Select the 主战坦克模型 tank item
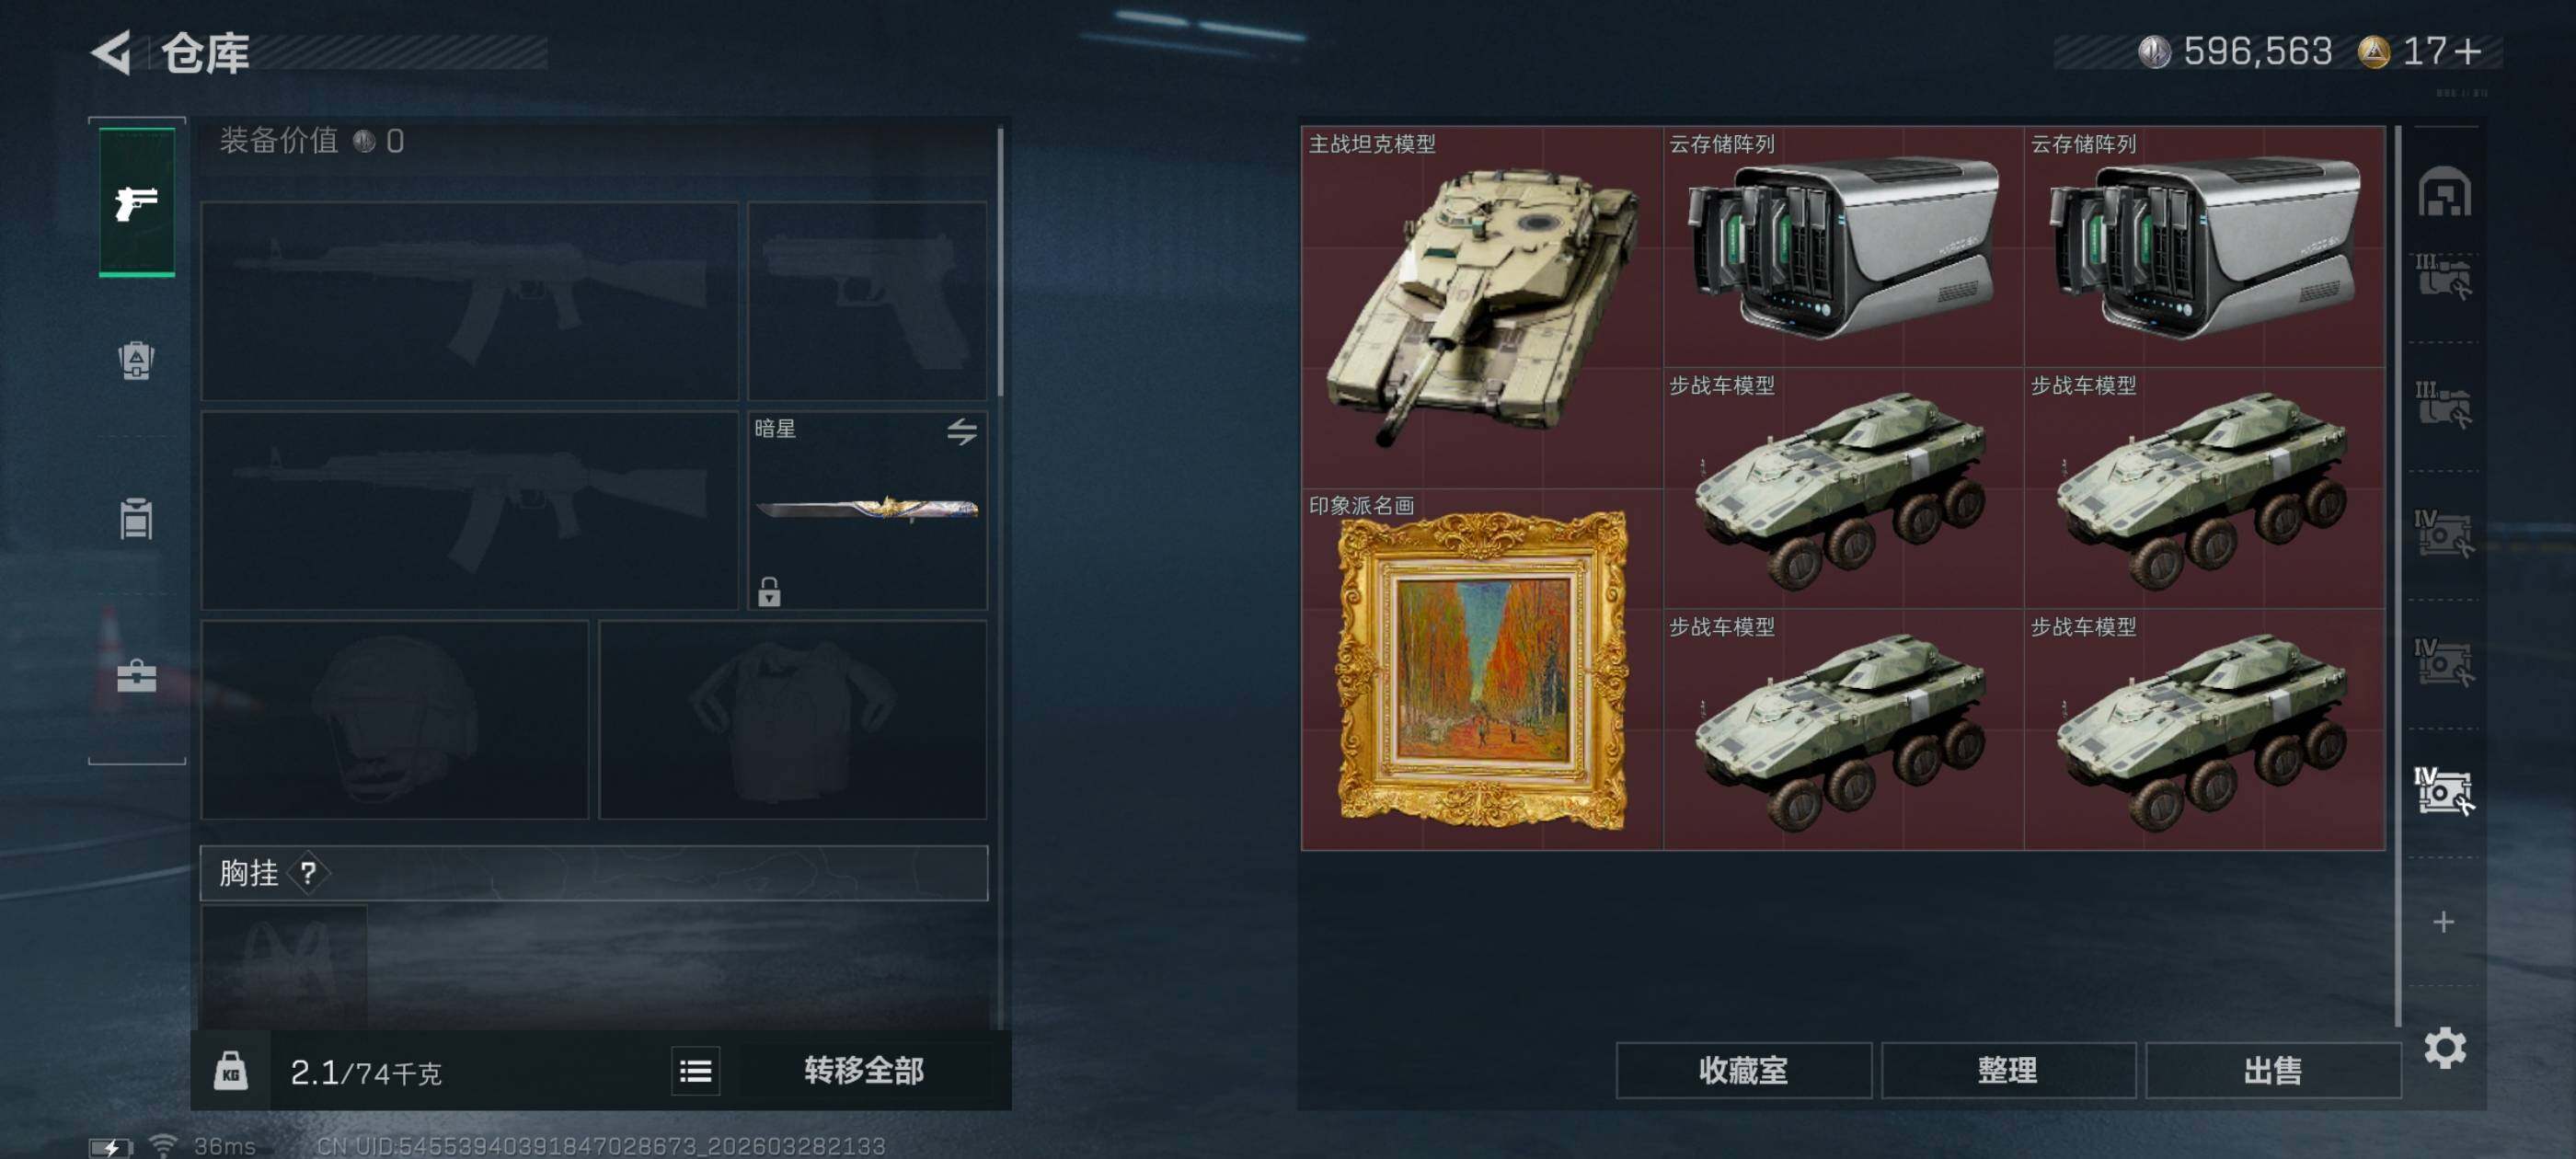Viewport: 2576px width, 1159px height. click(1482, 307)
